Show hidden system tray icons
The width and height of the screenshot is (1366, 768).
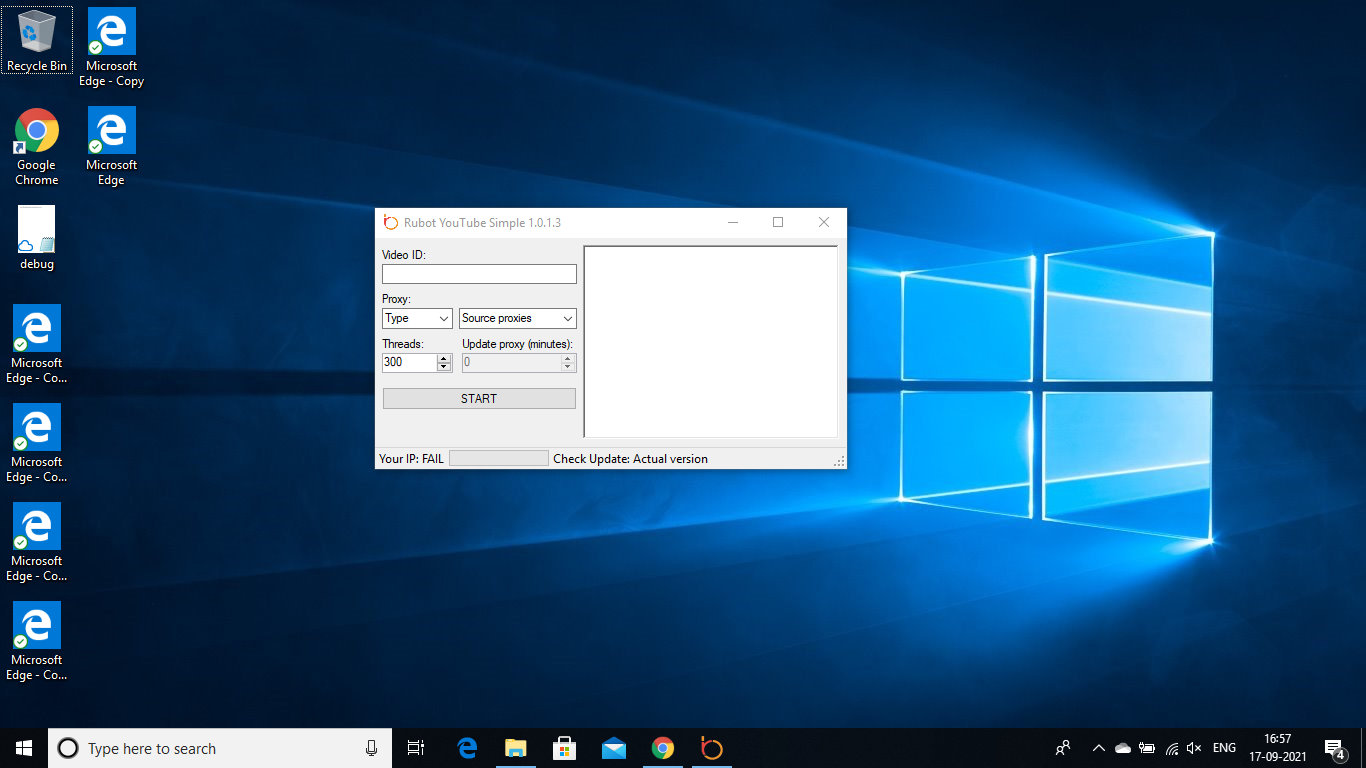pyautogui.click(x=1098, y=748)
